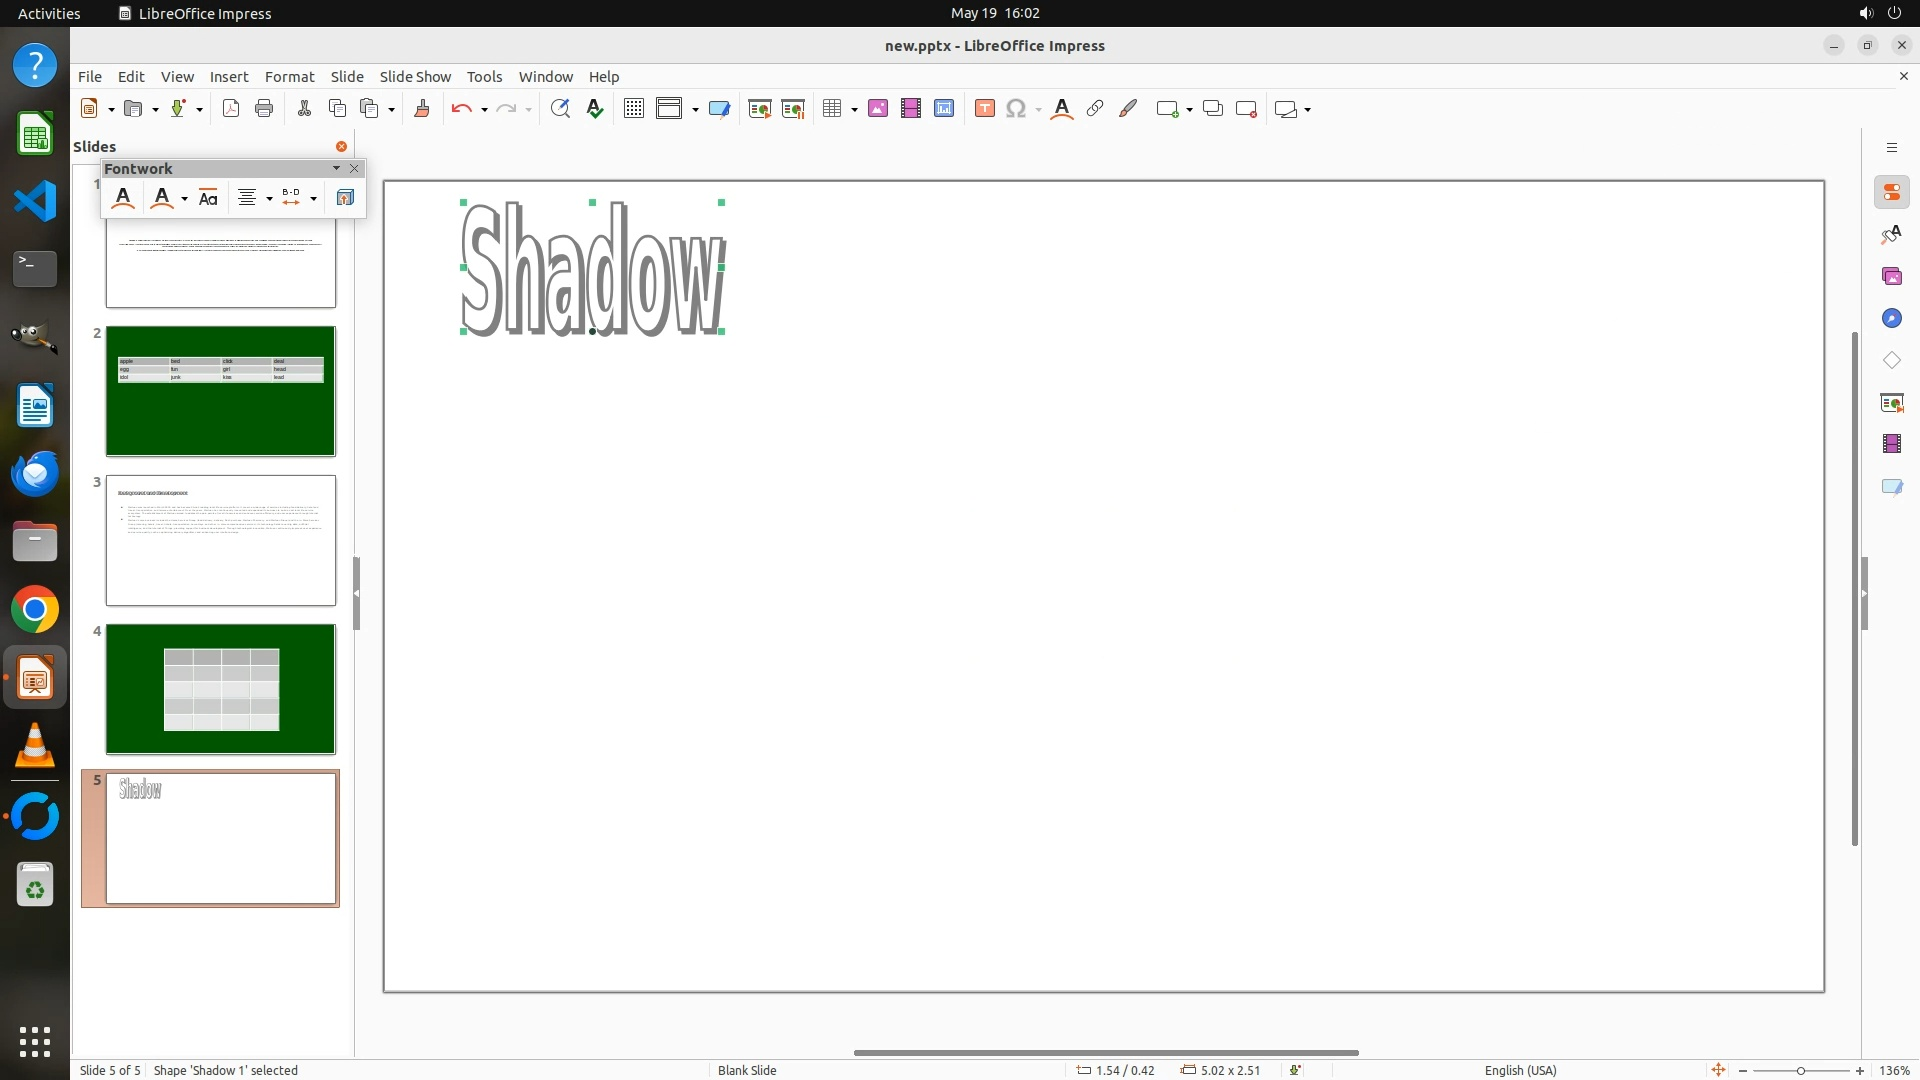Insert audio or video icon

click(x=910, y=109)
